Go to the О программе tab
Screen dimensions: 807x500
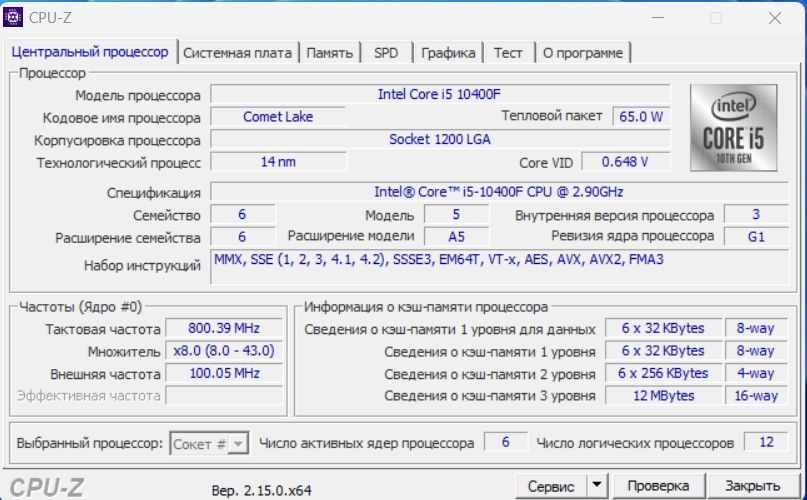pyautogui.click(x=583, y=53)
